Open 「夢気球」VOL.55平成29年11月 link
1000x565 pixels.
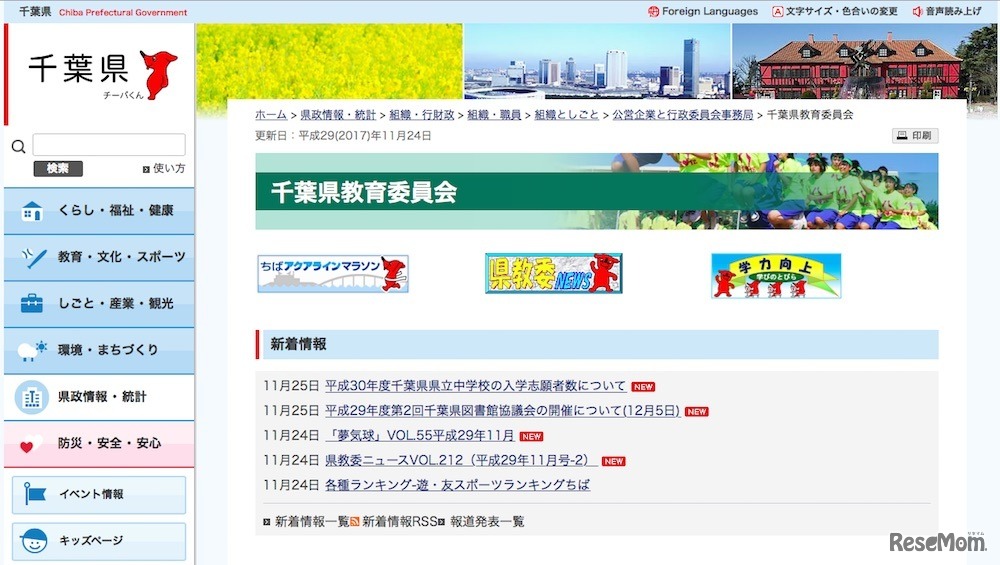[x=420, y=436]
